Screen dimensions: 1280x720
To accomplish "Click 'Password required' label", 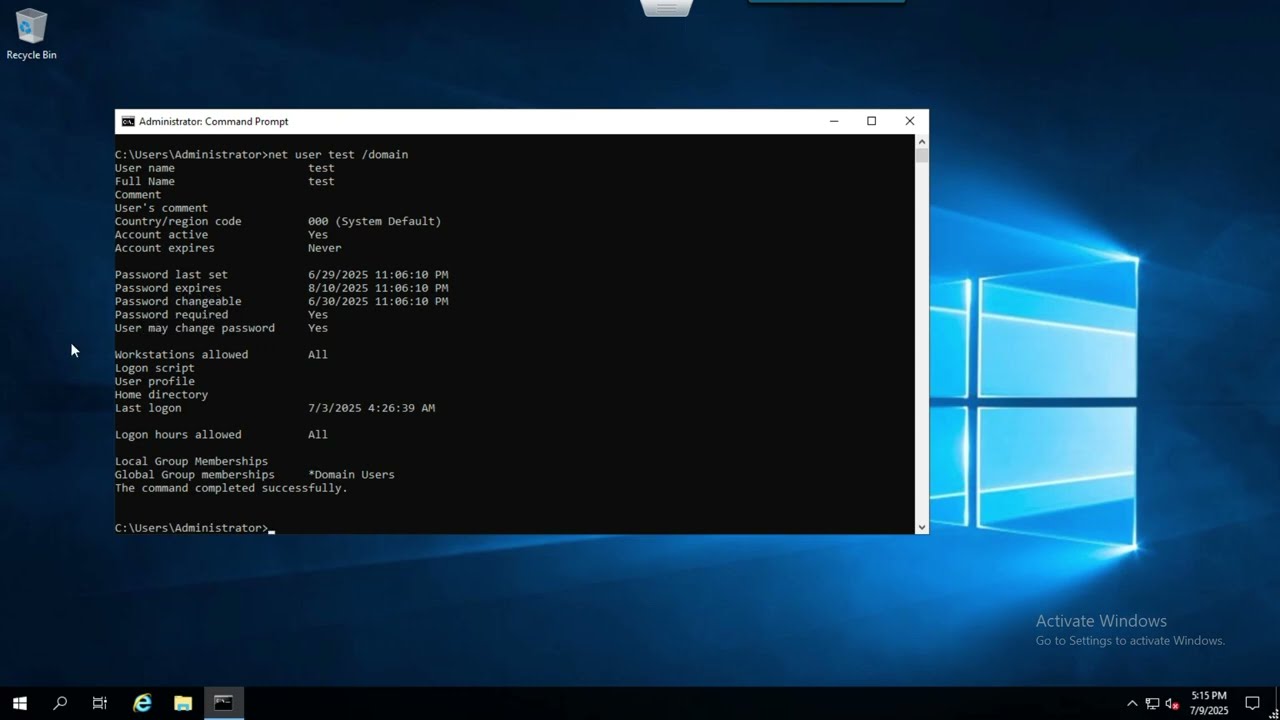I will (x=171, y=315).
